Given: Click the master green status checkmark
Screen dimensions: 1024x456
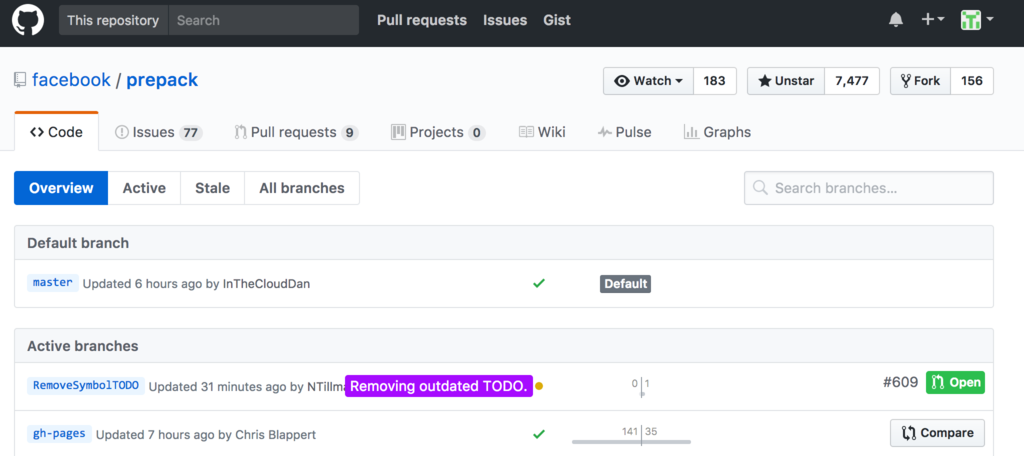Looking at the screenshot, I should [x=539, y=284].
